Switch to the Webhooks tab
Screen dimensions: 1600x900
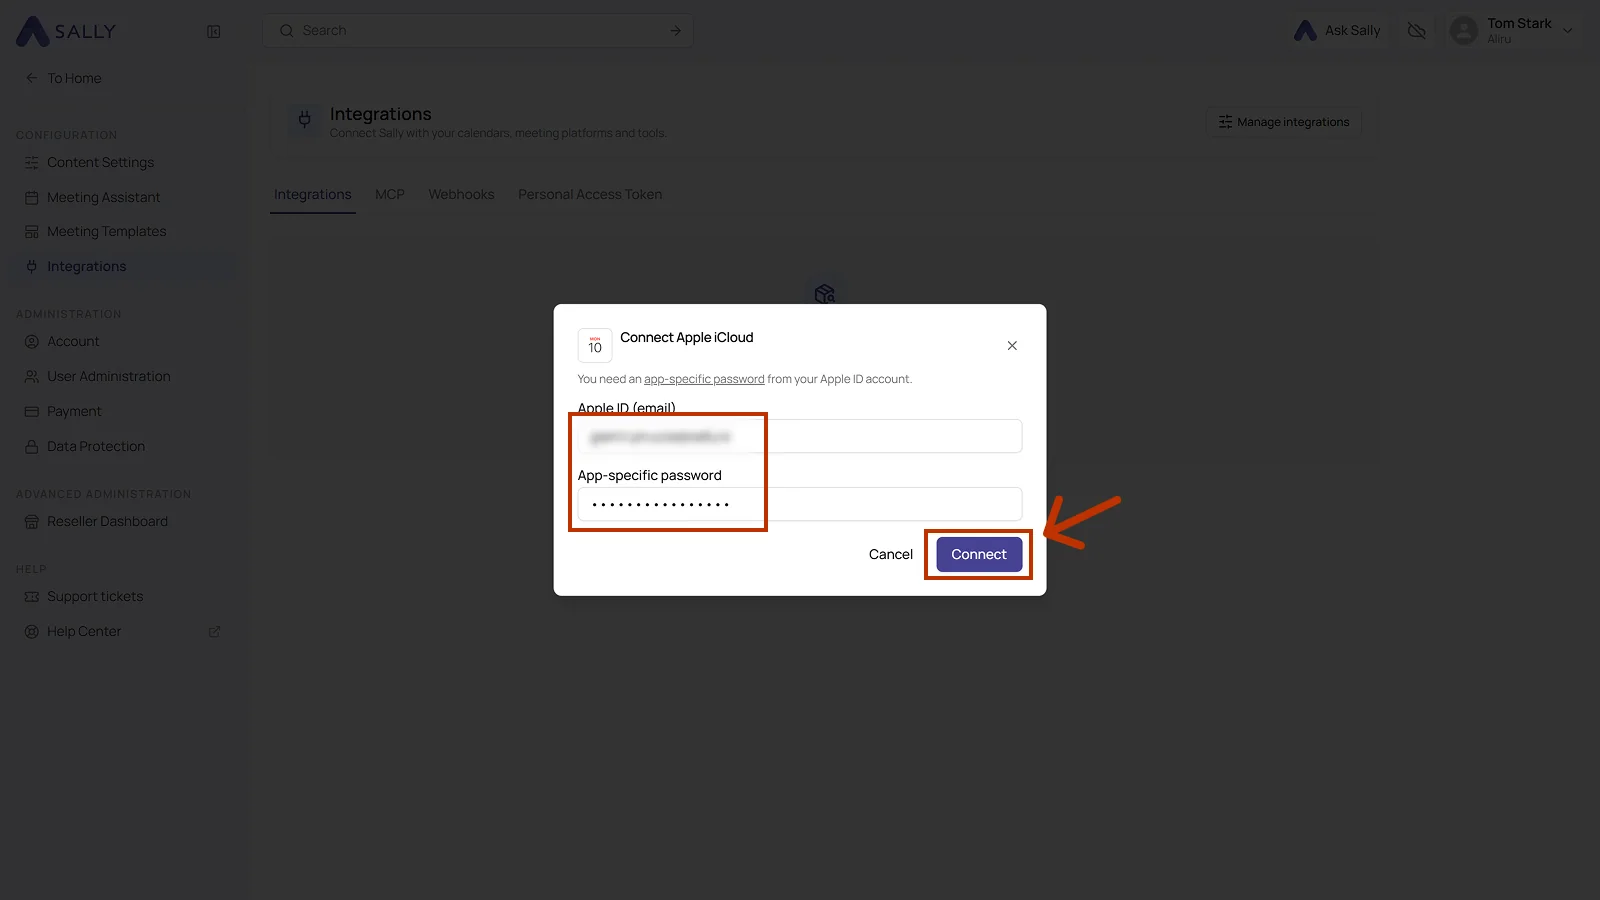[461, 194]
